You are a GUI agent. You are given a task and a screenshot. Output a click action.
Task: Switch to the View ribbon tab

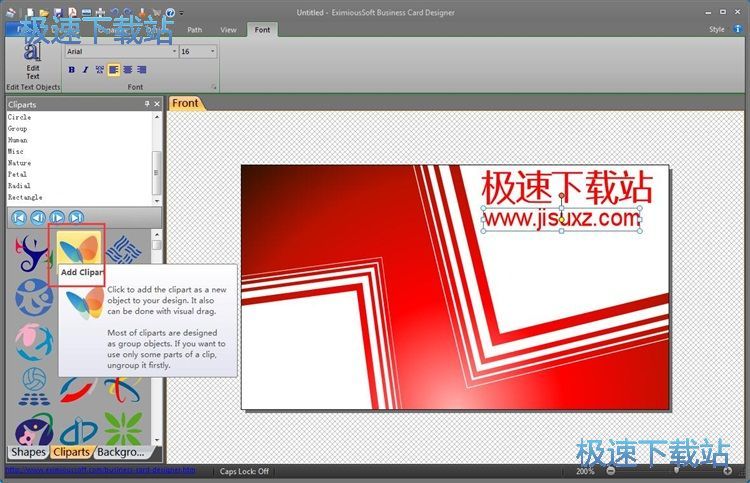point(228,30)
